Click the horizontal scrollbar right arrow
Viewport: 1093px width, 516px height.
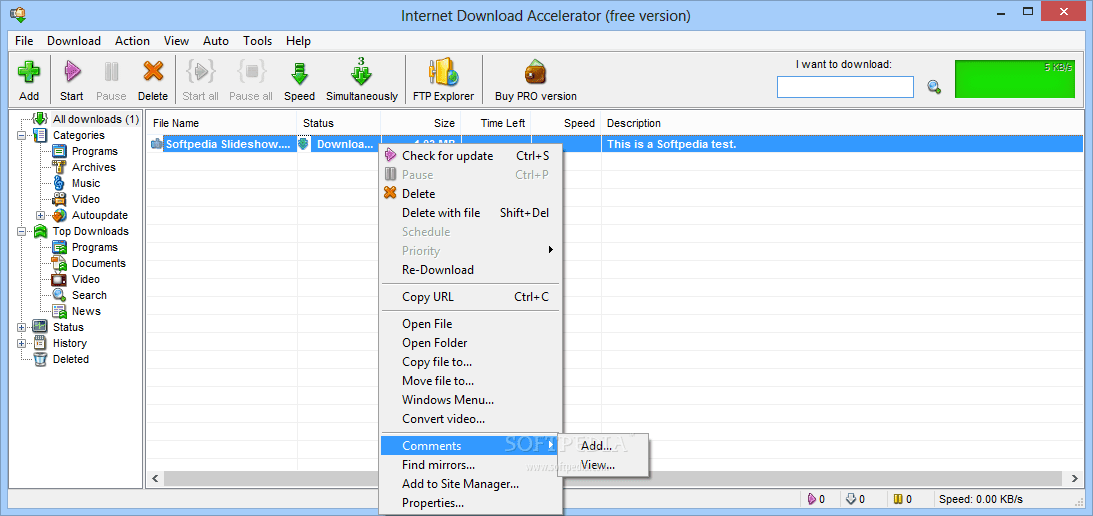point(1074,478)
